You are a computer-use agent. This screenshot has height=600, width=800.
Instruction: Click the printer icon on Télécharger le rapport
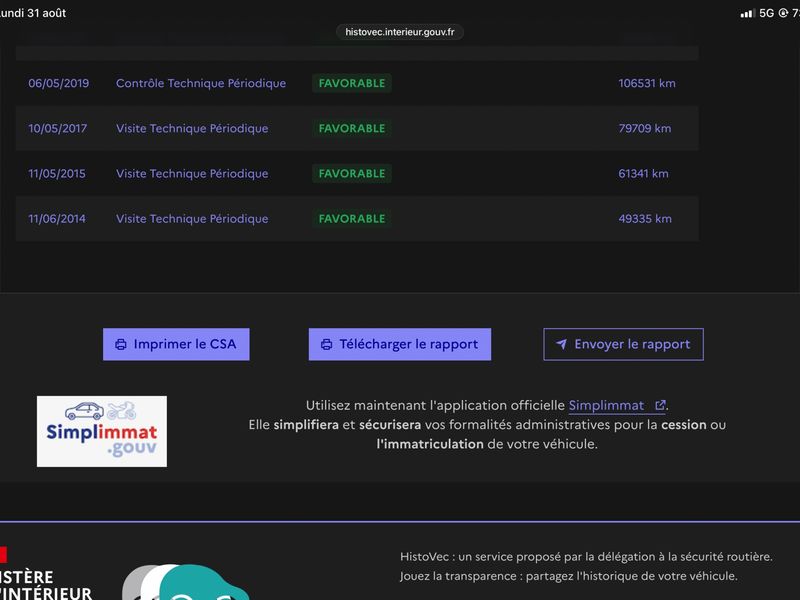pyautogui.click(x=327, y=344)
